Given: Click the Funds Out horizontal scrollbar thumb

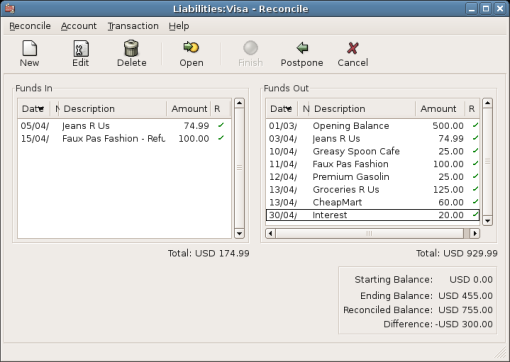Looking at the screenshot, I should click(369, 233).
